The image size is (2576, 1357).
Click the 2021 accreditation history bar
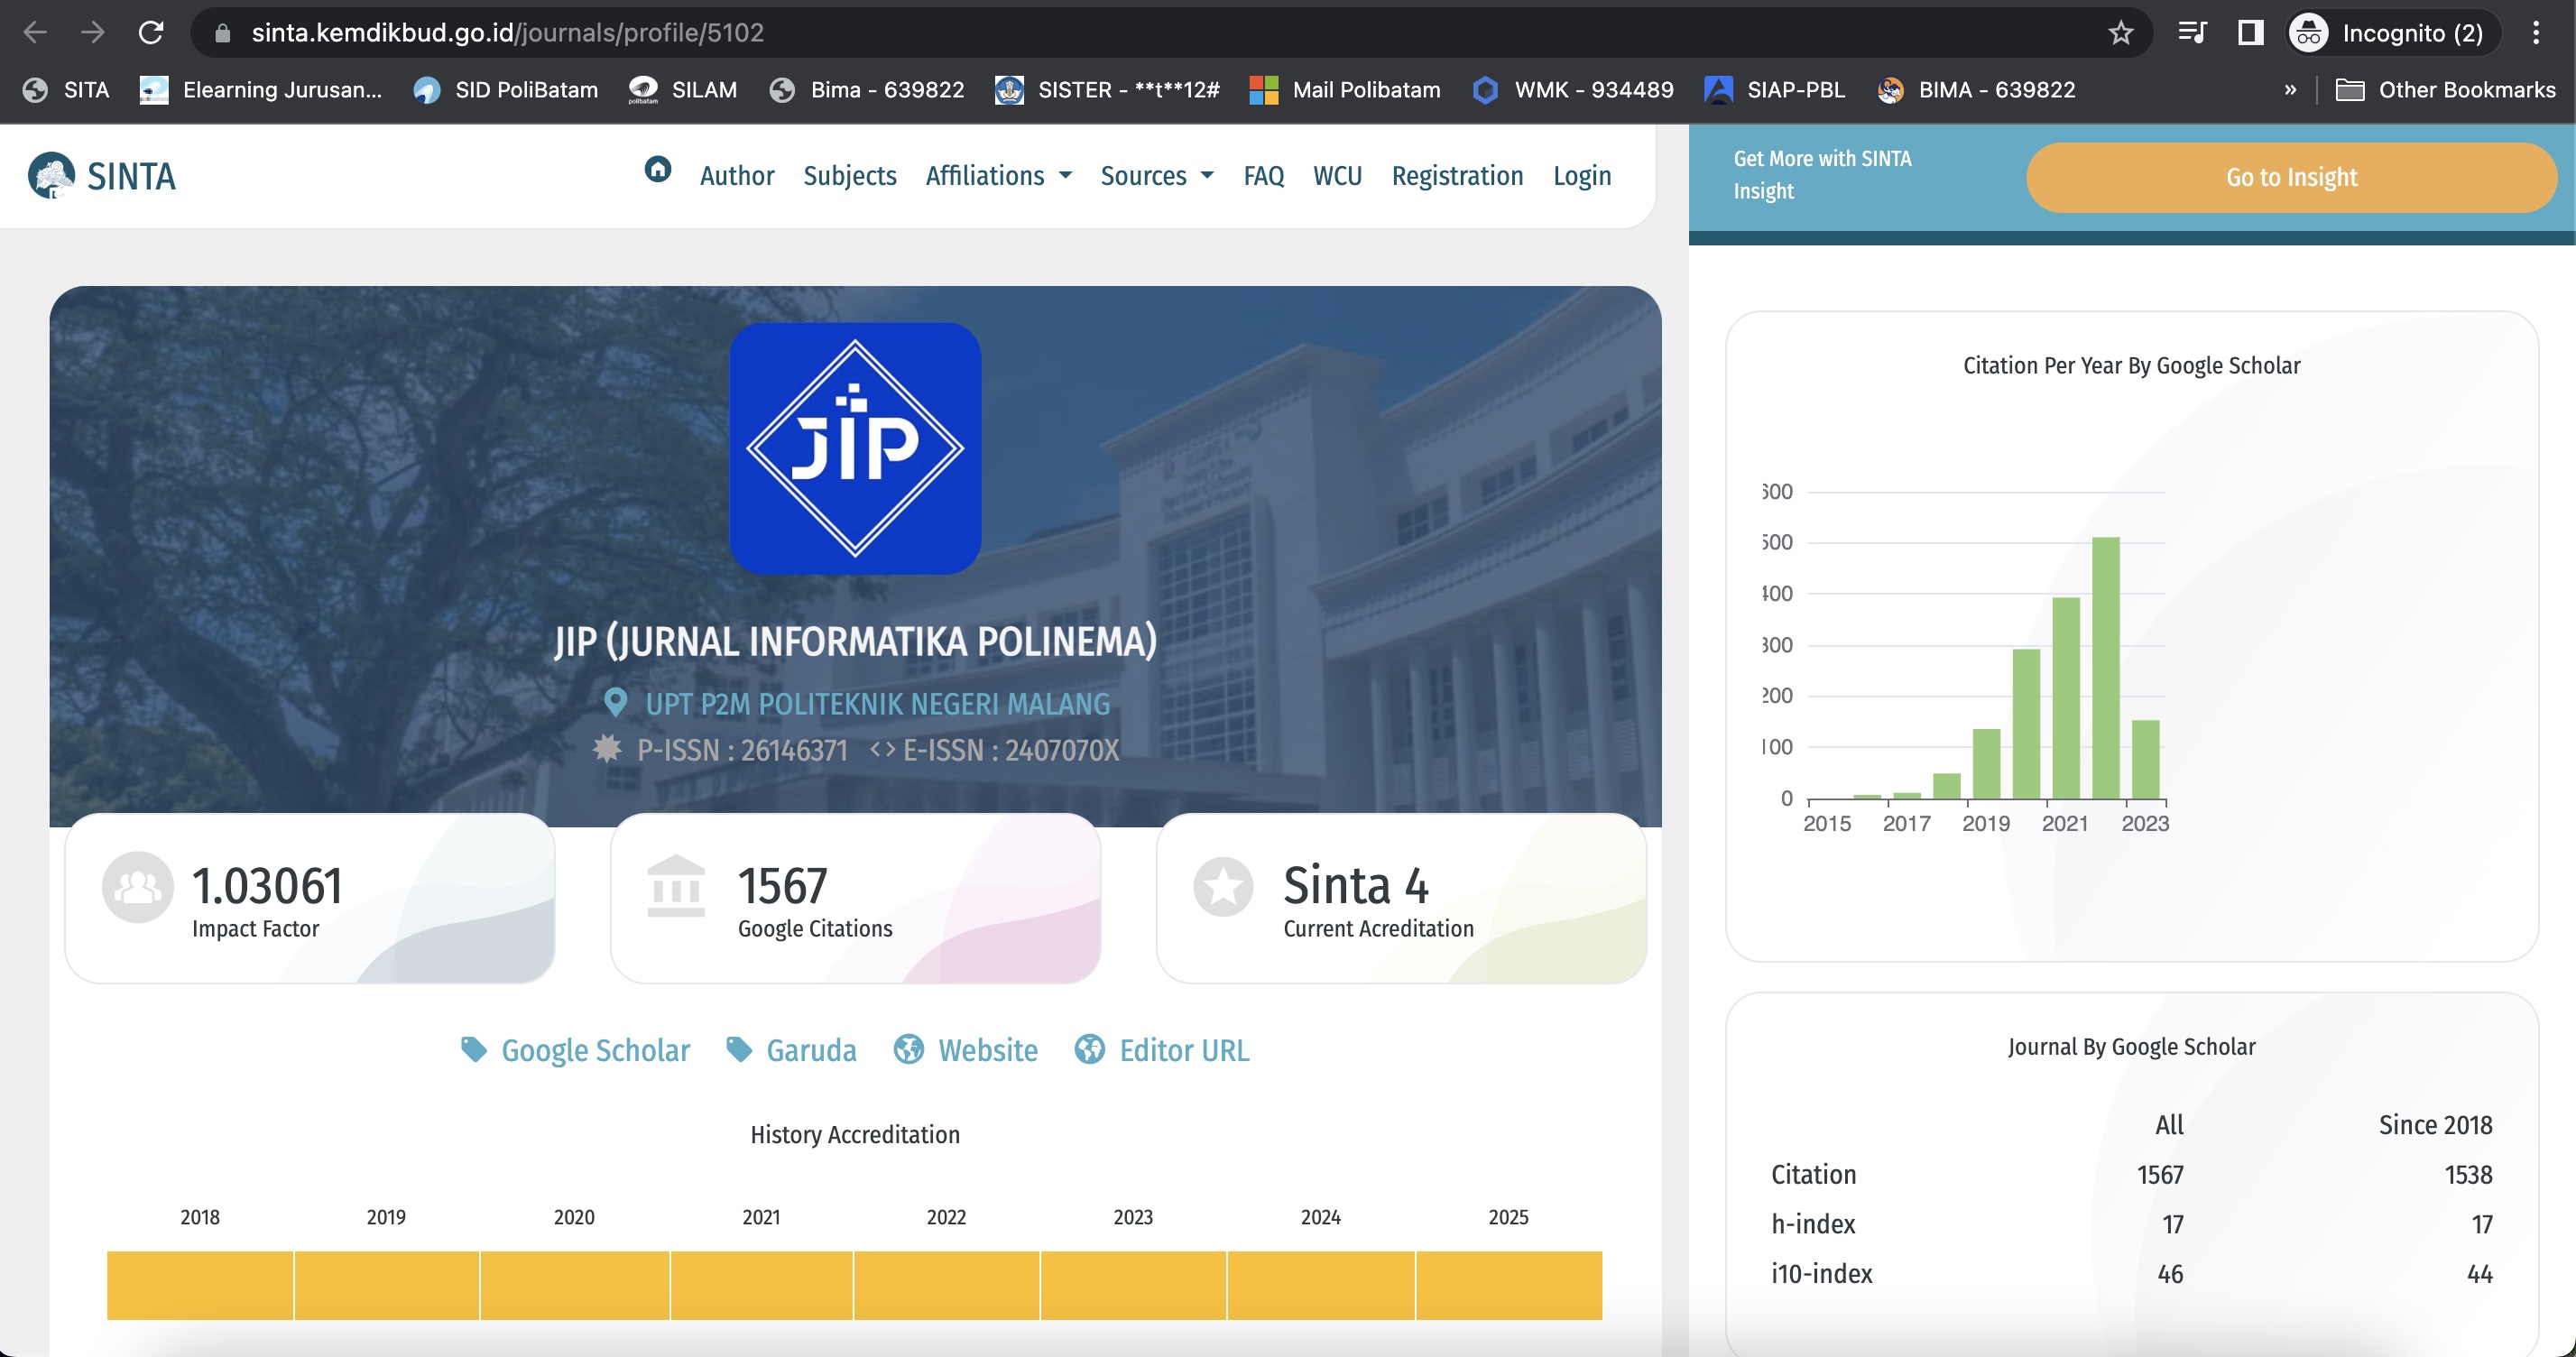tap(761, 1285)
